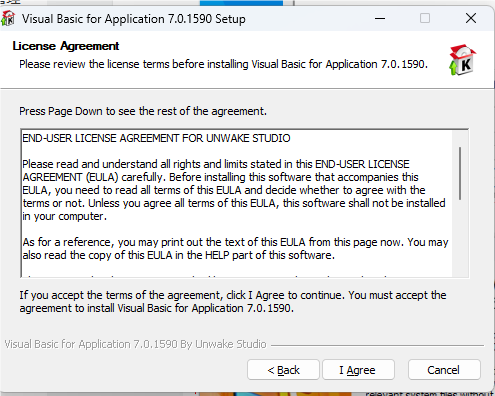This screenshot has width=495, height=396.
Task: Click 'END-USER LICENSE AGREEMENT FOR UNWAKE STUDIO' heading
Action: [x=156, y=138]
